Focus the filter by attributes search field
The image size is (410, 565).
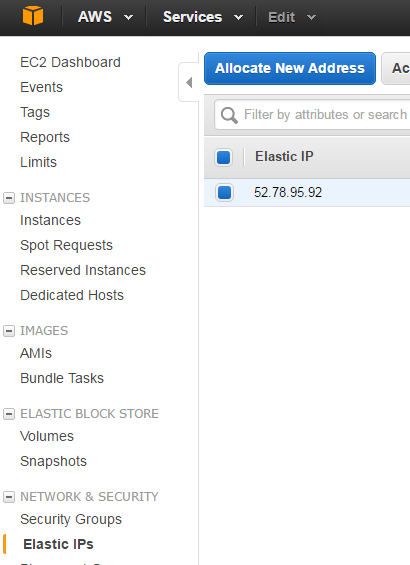[x=312, y=115]
